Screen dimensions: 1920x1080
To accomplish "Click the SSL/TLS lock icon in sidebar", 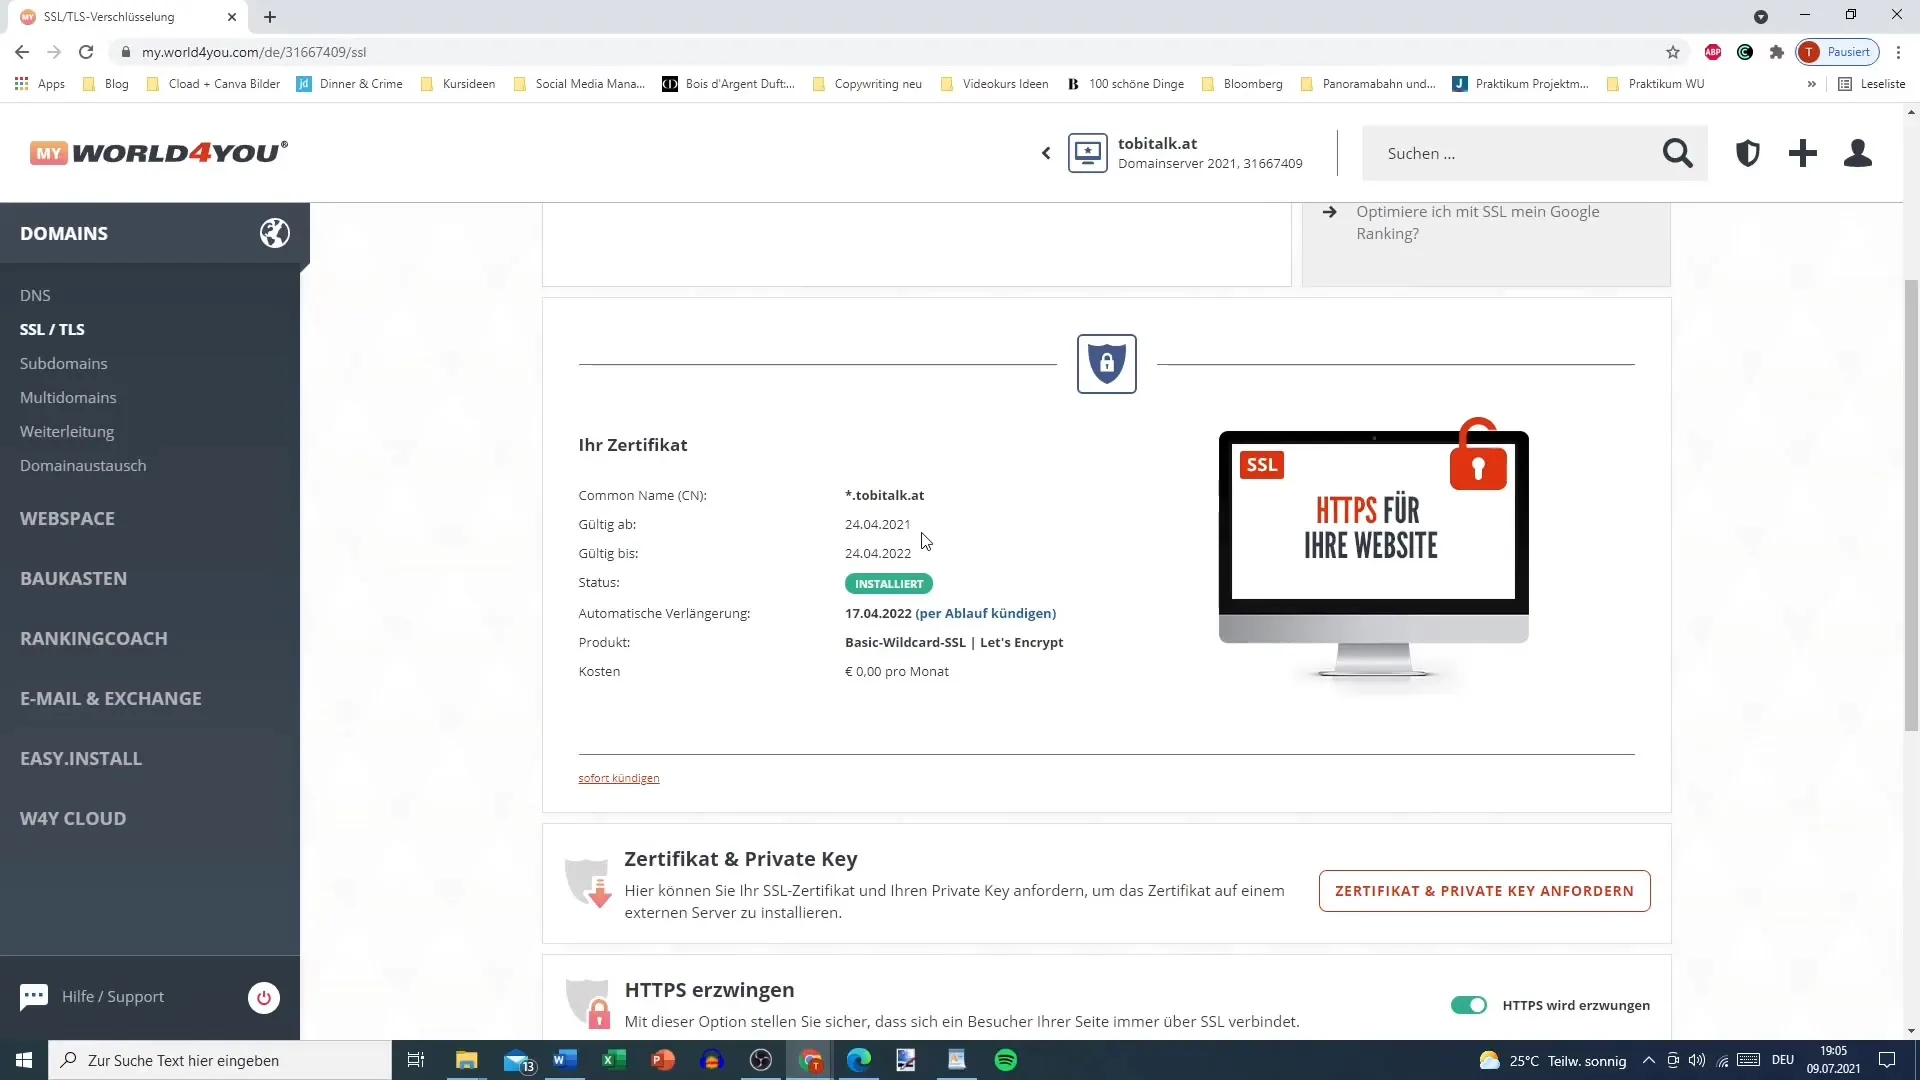I will (1106, 364).
